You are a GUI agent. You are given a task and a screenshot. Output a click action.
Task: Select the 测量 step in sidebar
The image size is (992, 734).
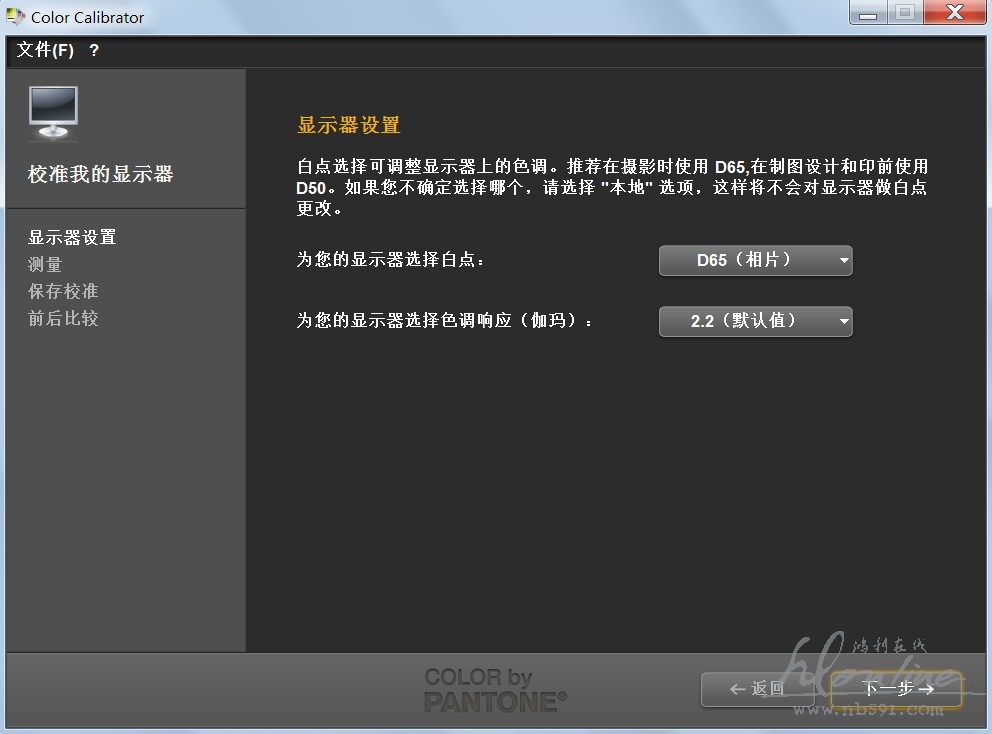click(45, 264)
